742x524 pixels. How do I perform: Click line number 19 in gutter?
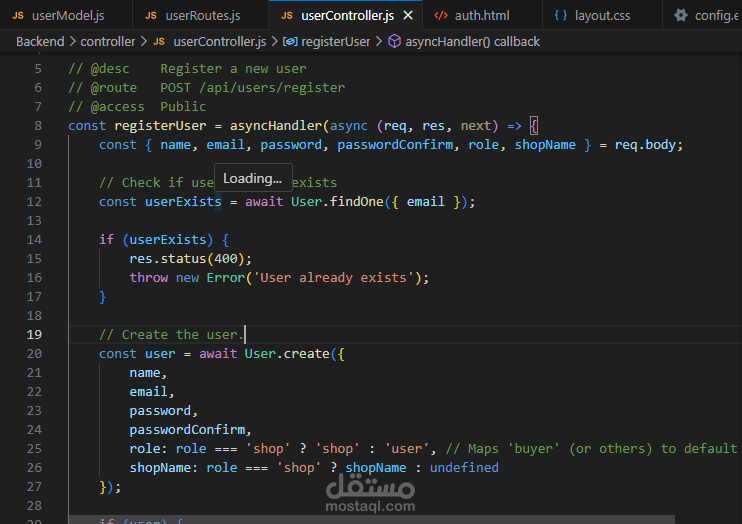pyautogui.click(x=34, y=335)
